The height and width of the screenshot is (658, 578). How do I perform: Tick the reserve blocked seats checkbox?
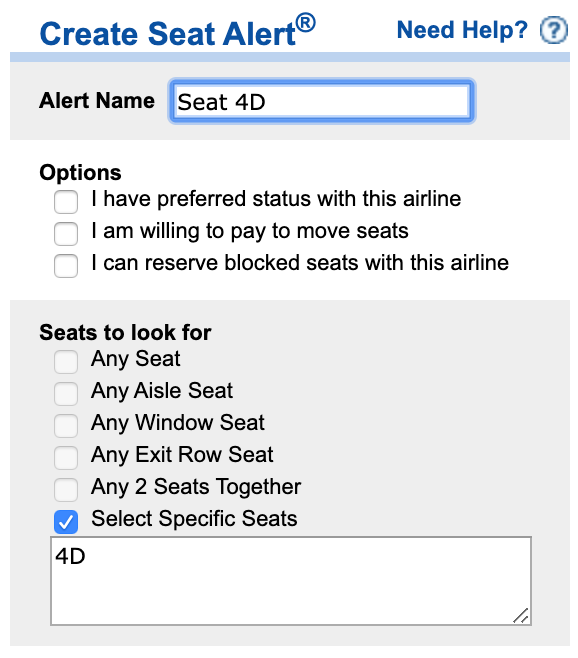coord(66,266)
